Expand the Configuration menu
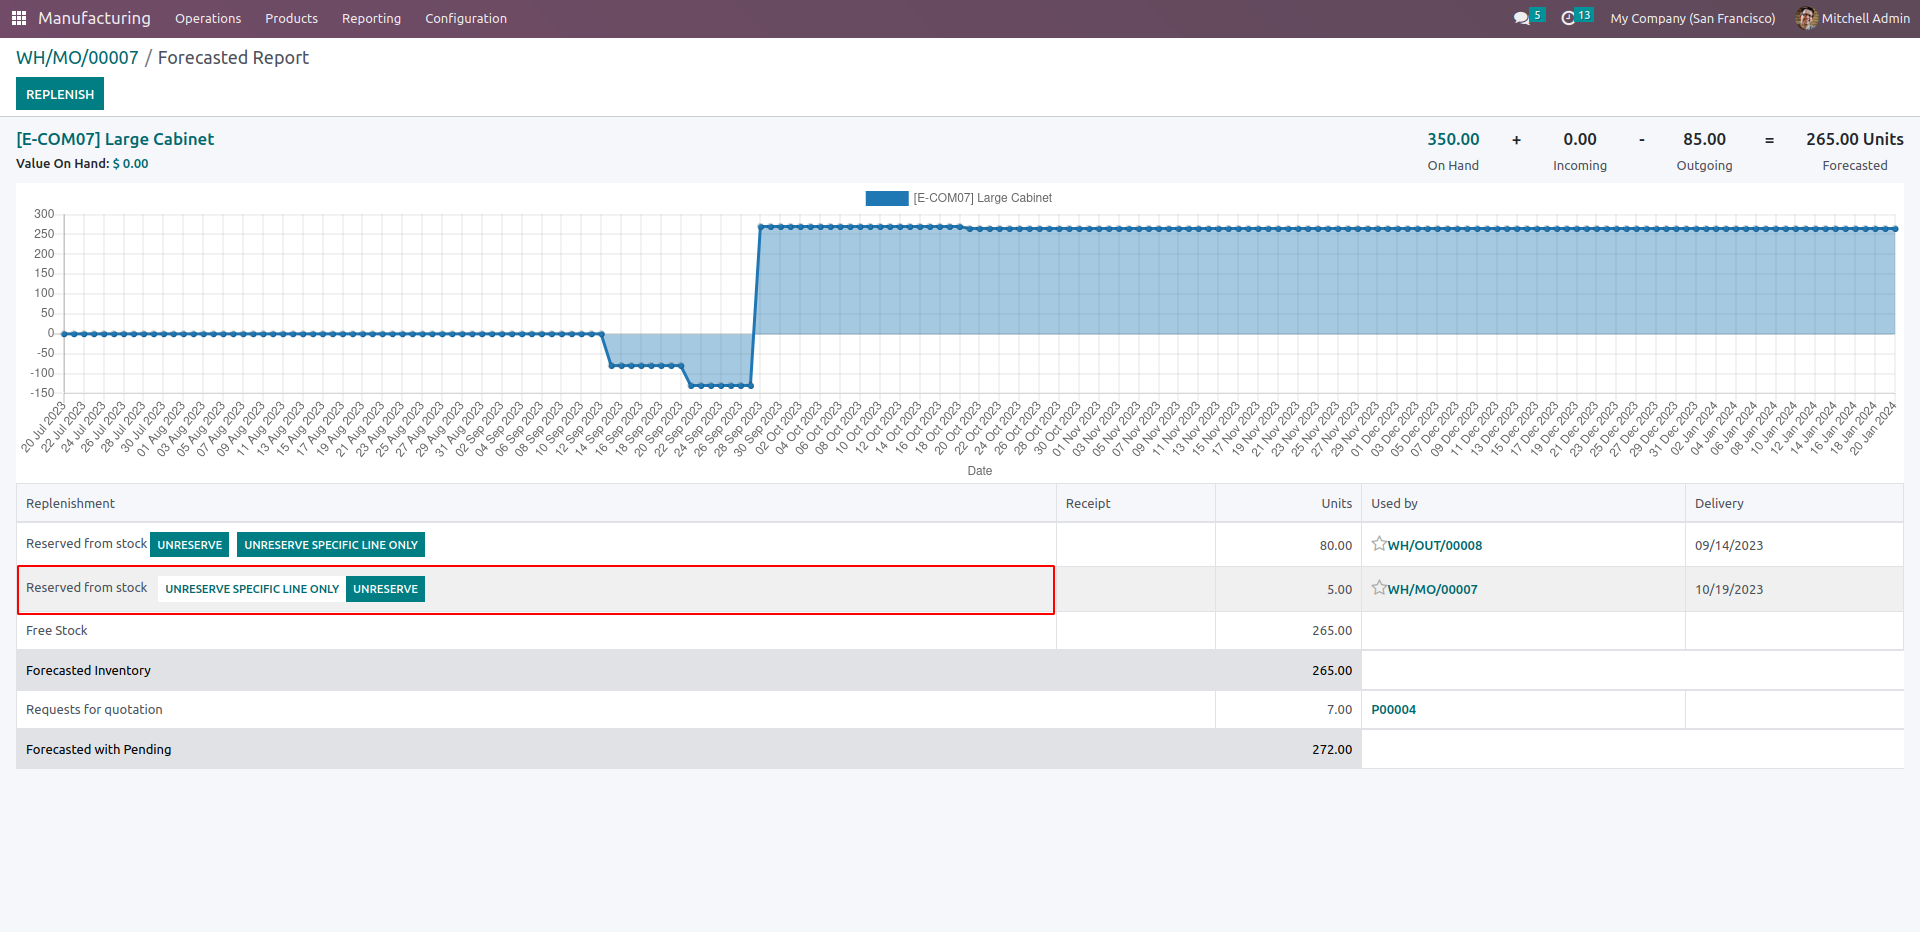 point(466,18)
